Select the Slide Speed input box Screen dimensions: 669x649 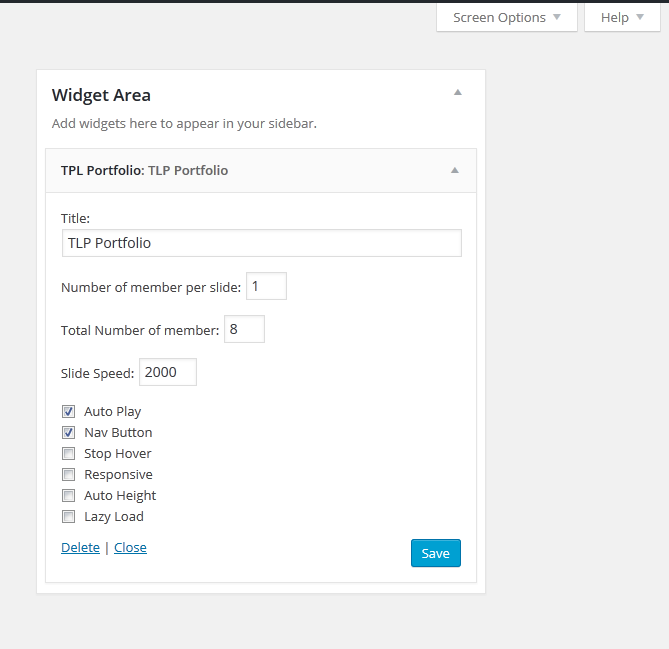point(168,372)
